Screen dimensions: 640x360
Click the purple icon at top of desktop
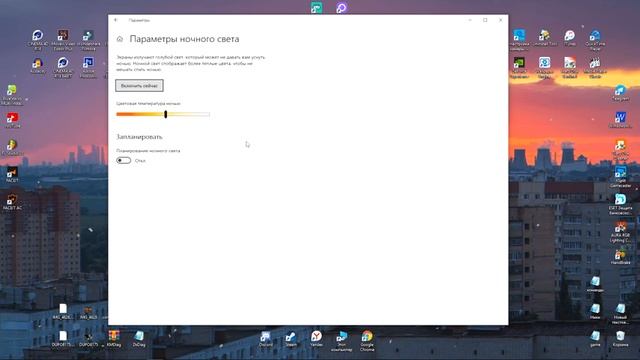point(342,7)
